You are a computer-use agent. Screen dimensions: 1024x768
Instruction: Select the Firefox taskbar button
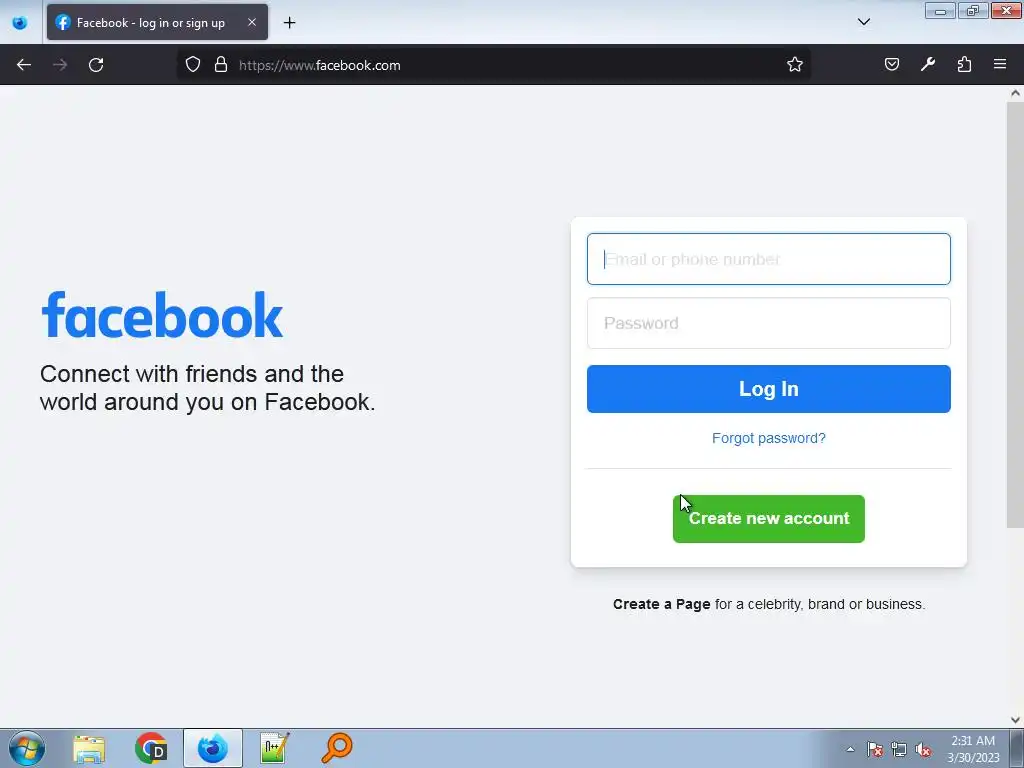tap(213, 748)
